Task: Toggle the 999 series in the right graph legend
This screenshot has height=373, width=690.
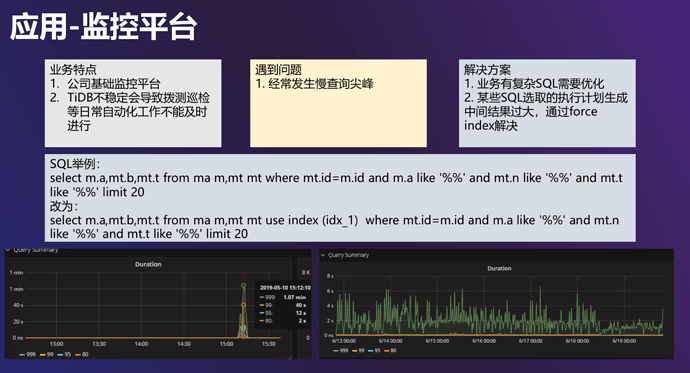Action: 341,351
